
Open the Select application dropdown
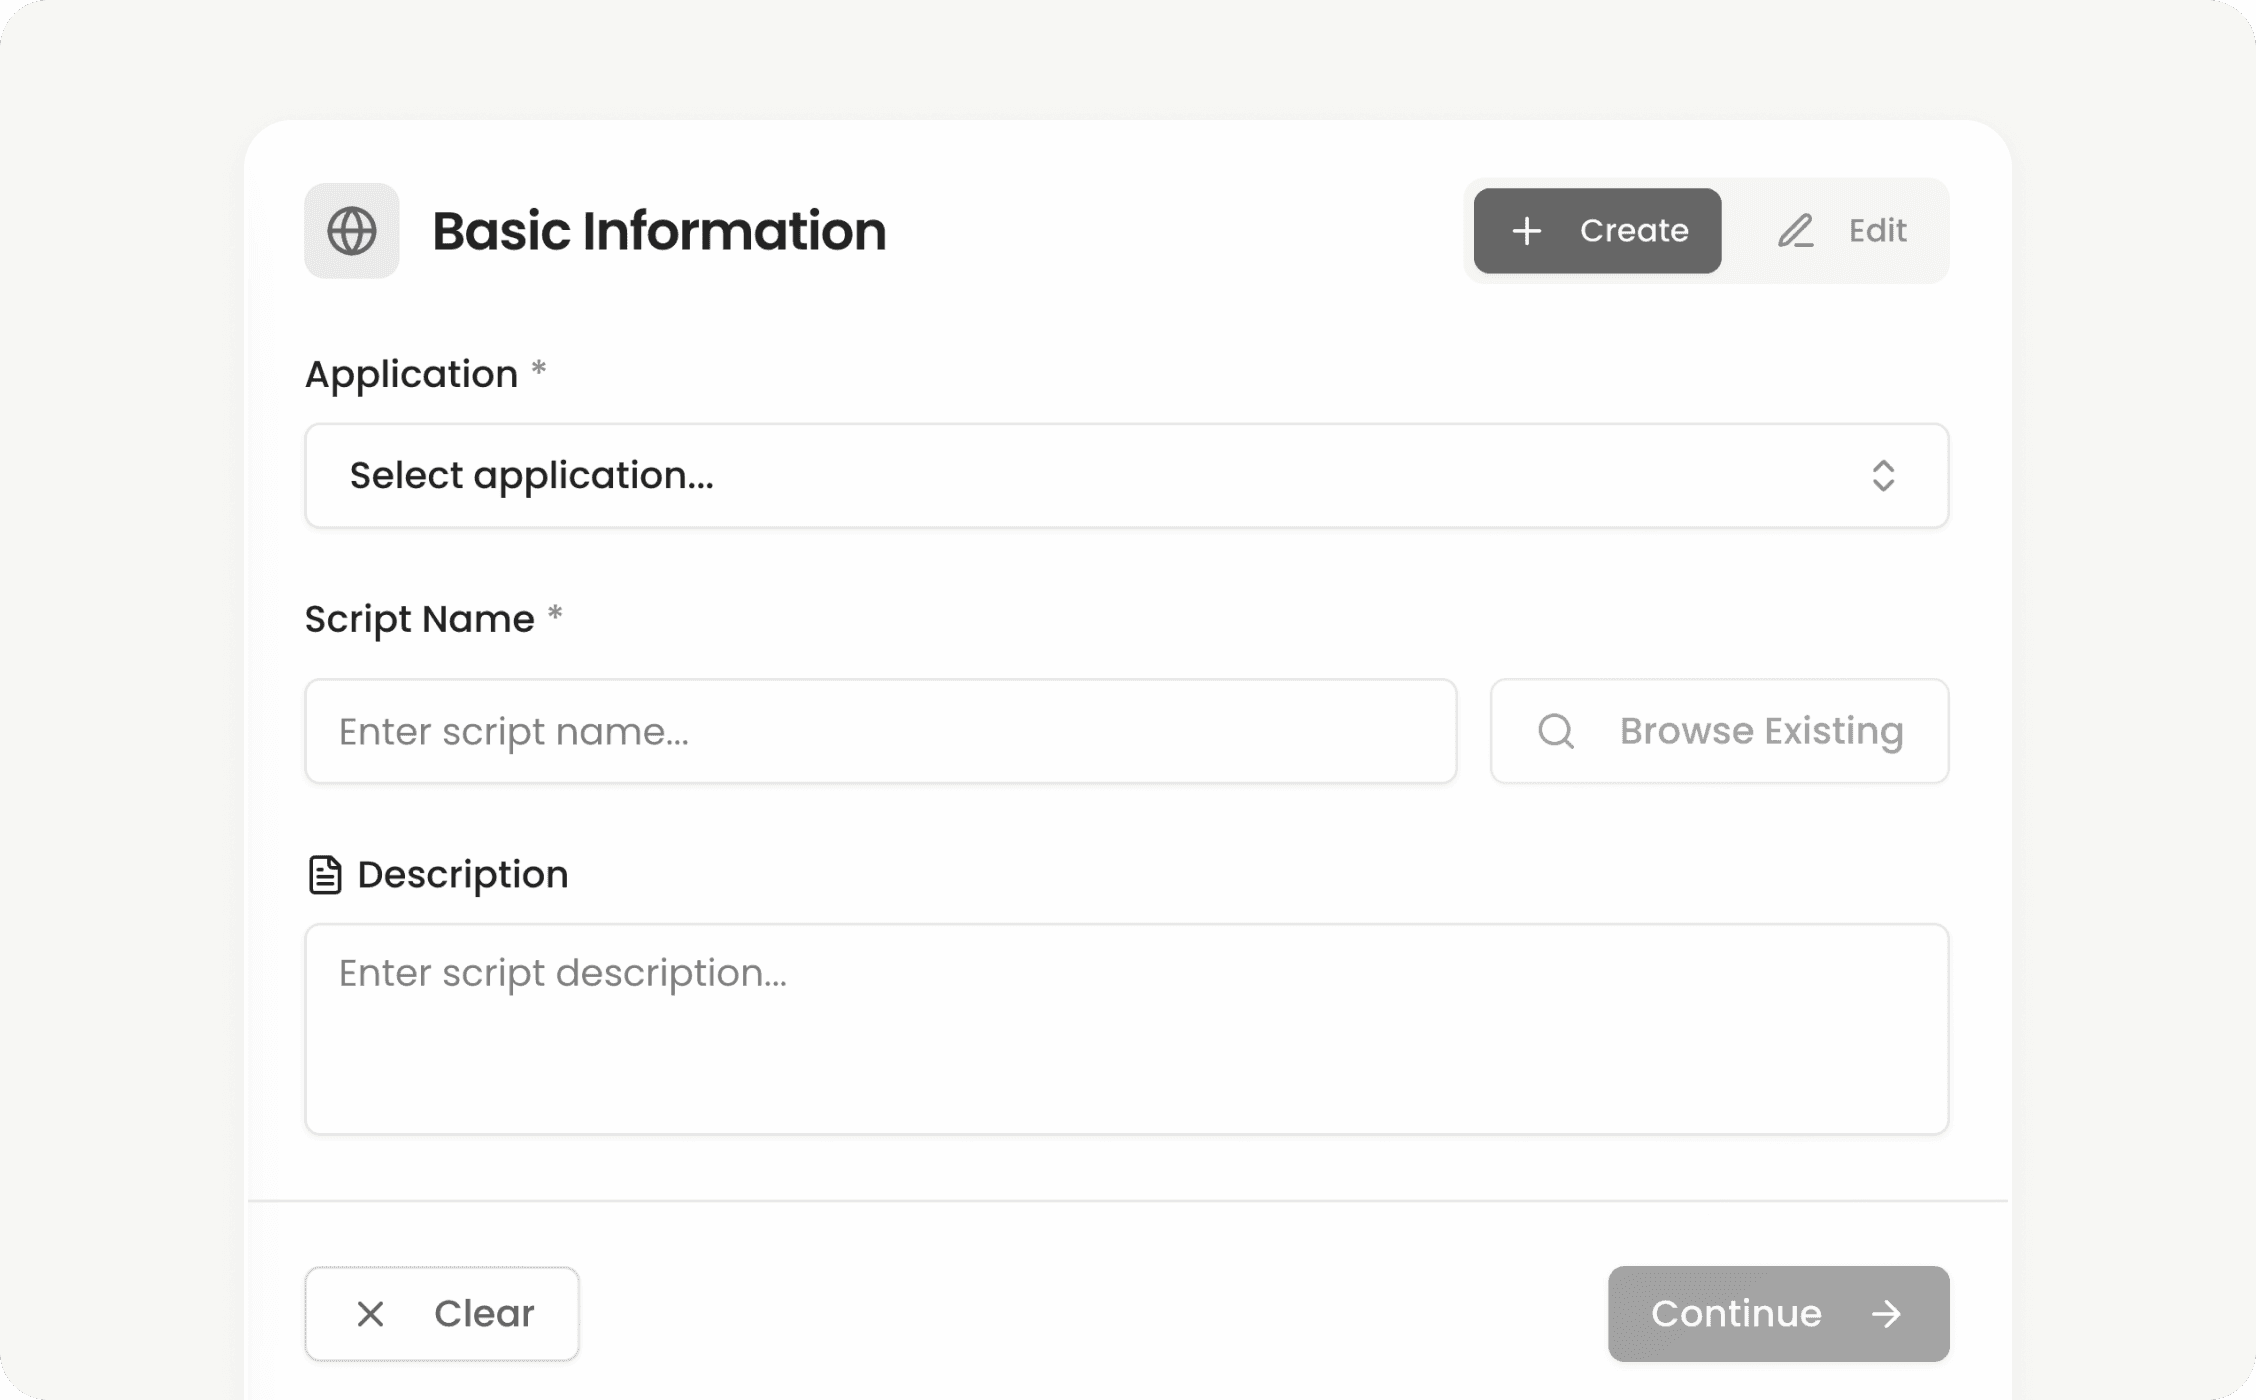click(1125, 475)
